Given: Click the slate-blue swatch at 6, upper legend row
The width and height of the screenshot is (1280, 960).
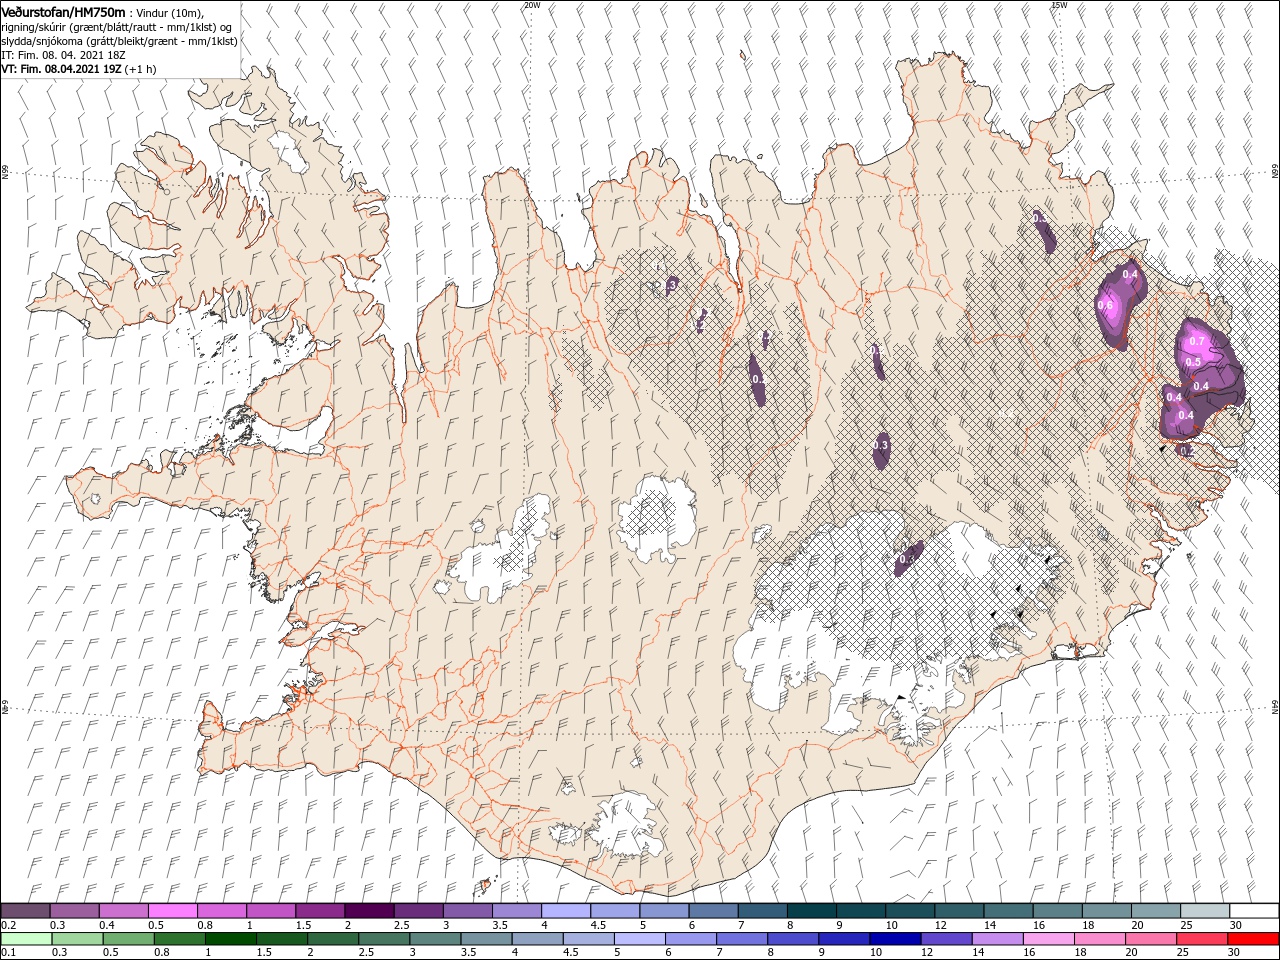Looking at the screenshot, I should 713,911.
